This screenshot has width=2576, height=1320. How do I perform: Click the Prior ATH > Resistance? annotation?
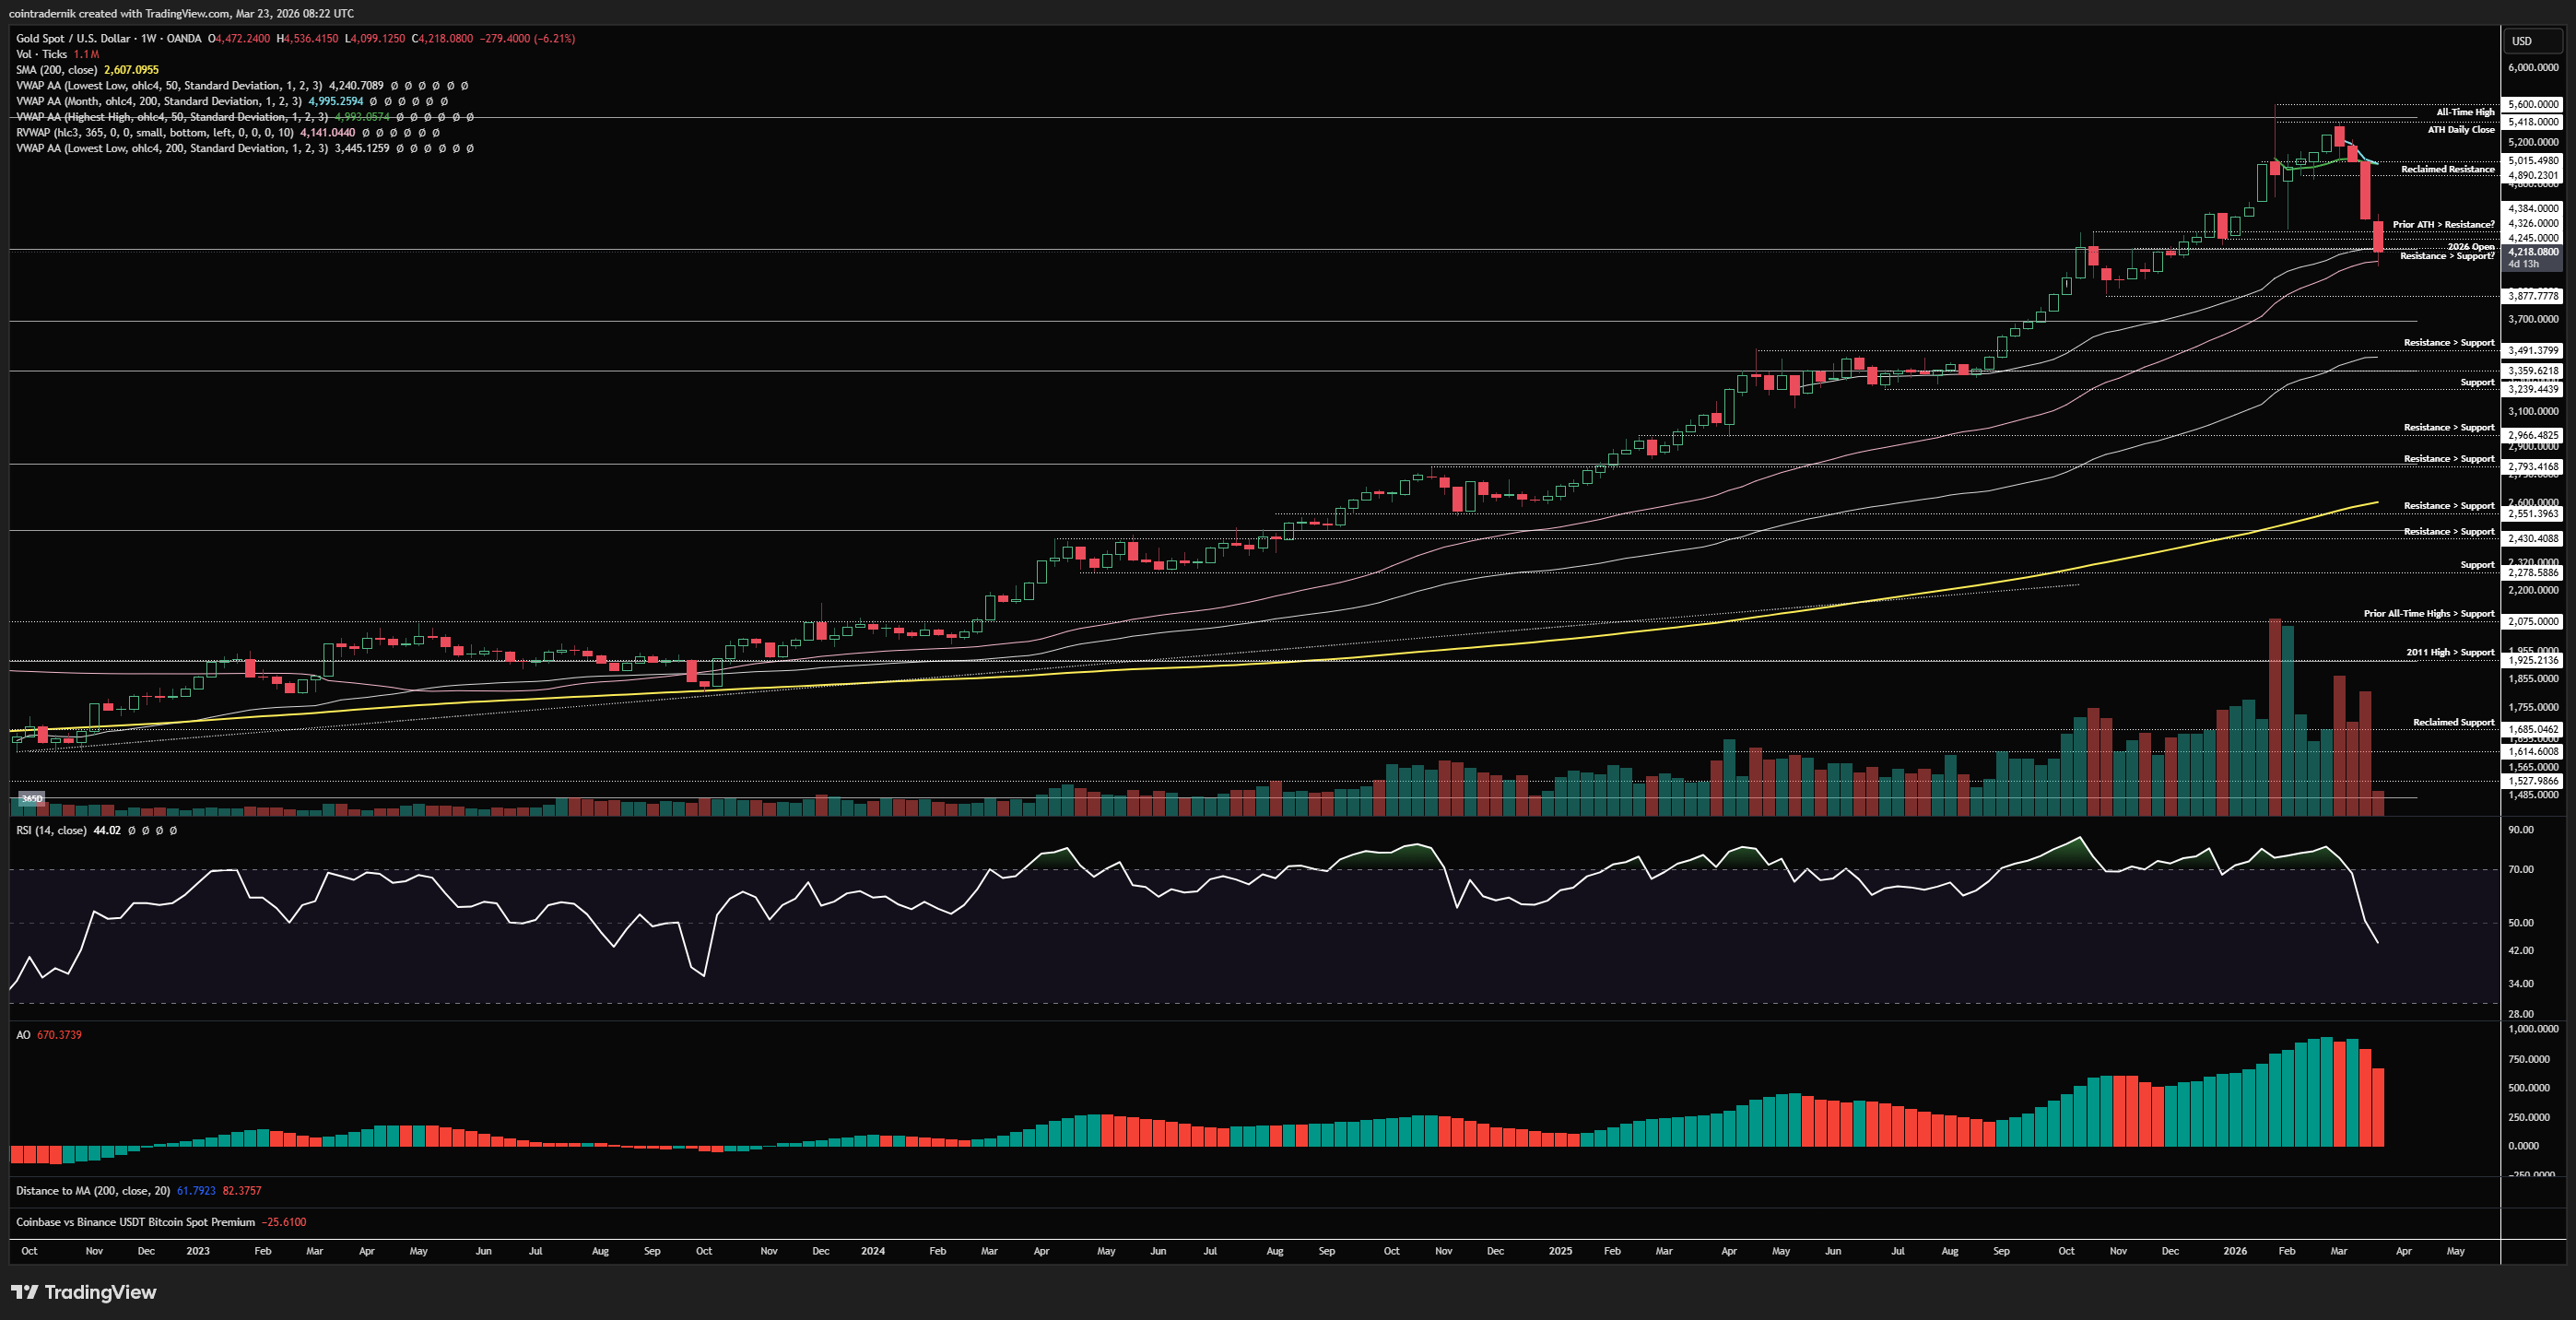(2443, 224)
